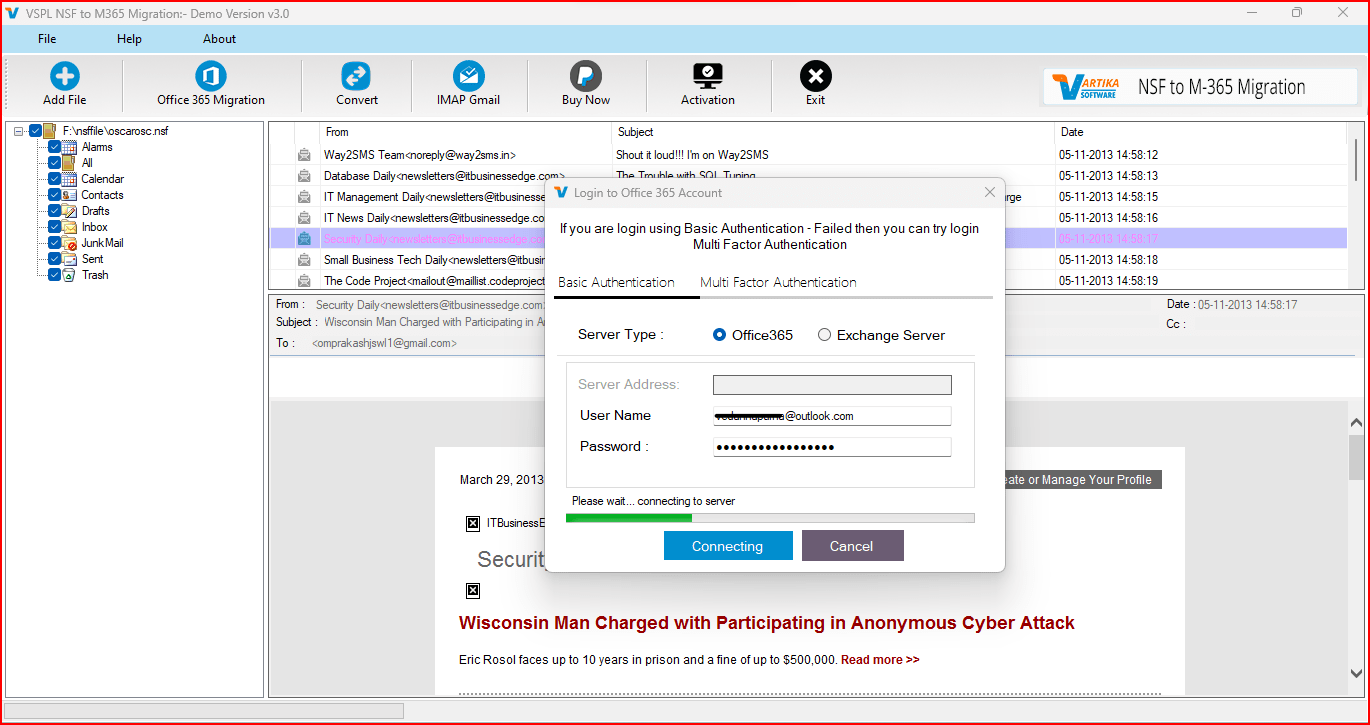The image size is (1370, 725).
Task: Select the Security Daily highlighted mail row
Action: coord(810,239)
